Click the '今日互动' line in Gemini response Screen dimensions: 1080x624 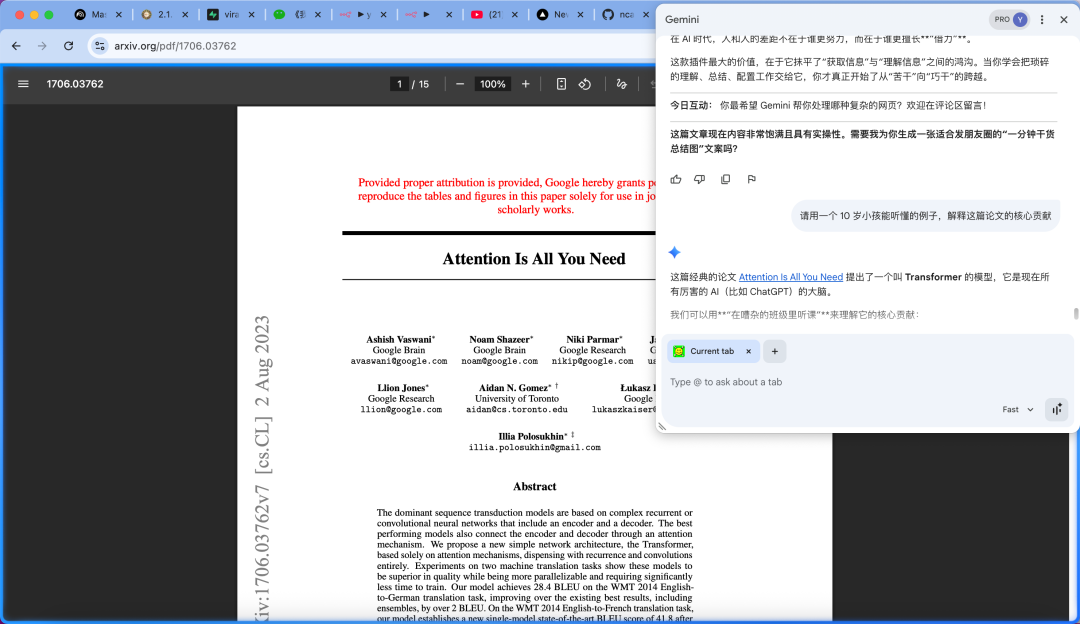coord(829,105)
